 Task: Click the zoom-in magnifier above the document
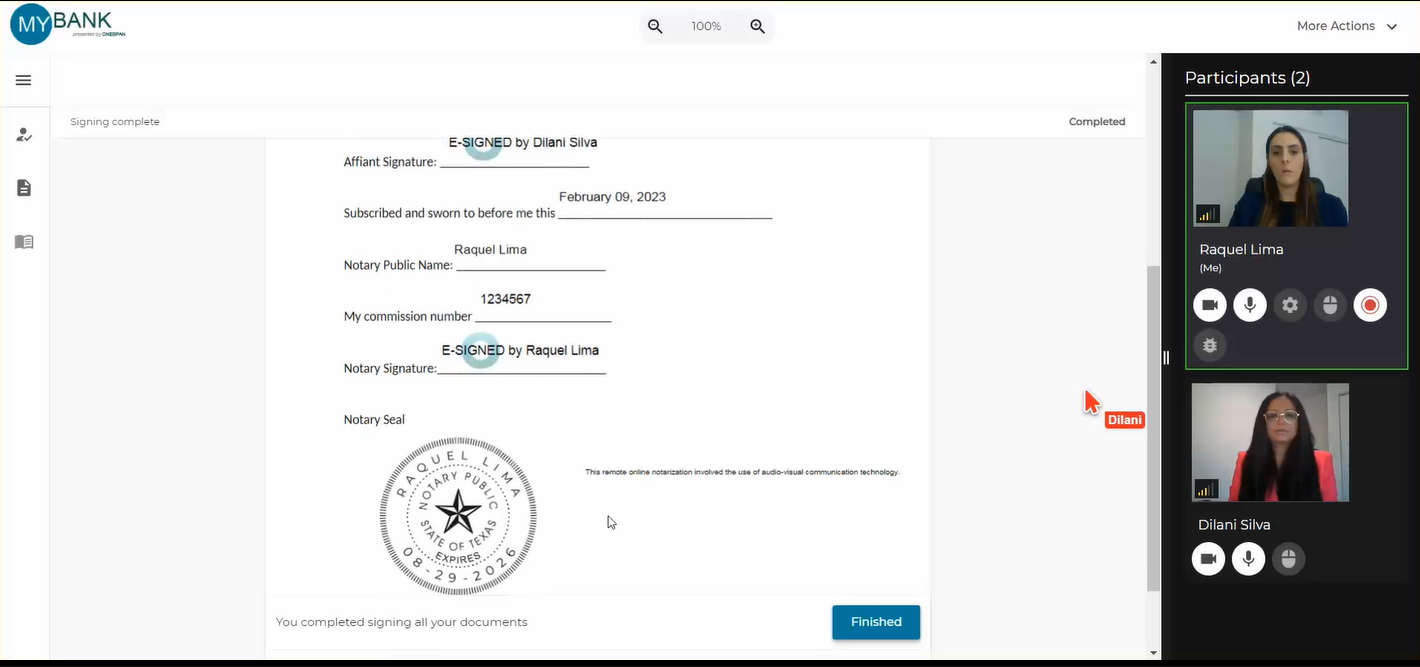(757, 26)
